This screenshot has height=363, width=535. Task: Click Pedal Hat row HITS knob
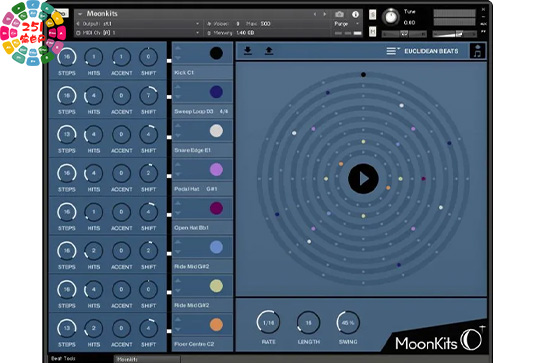pyautogui.click(x=94, y=173)
